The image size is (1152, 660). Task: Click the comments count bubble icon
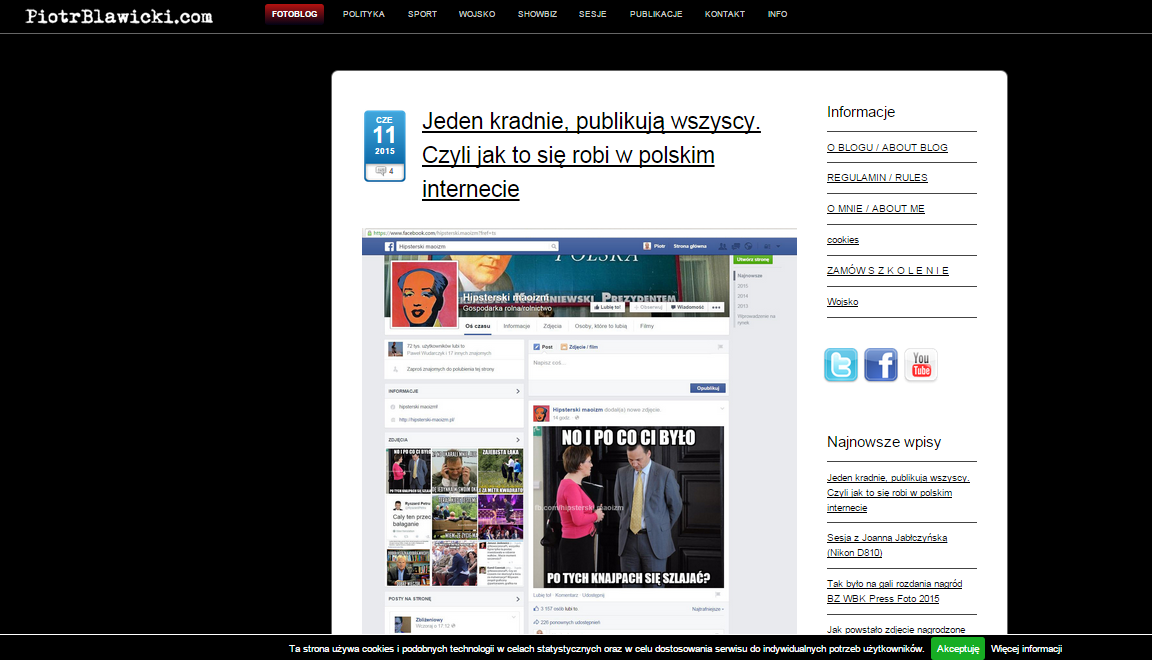381,171
